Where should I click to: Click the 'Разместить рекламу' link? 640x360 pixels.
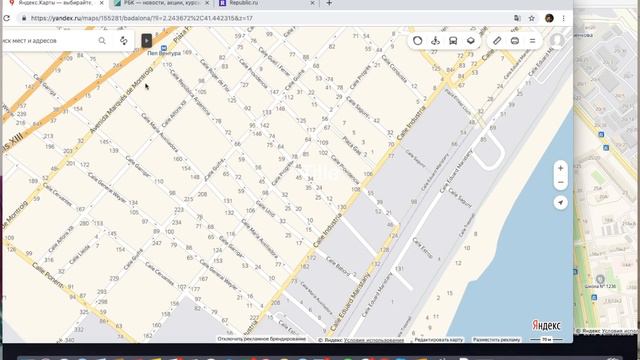[x=497, y=340]
